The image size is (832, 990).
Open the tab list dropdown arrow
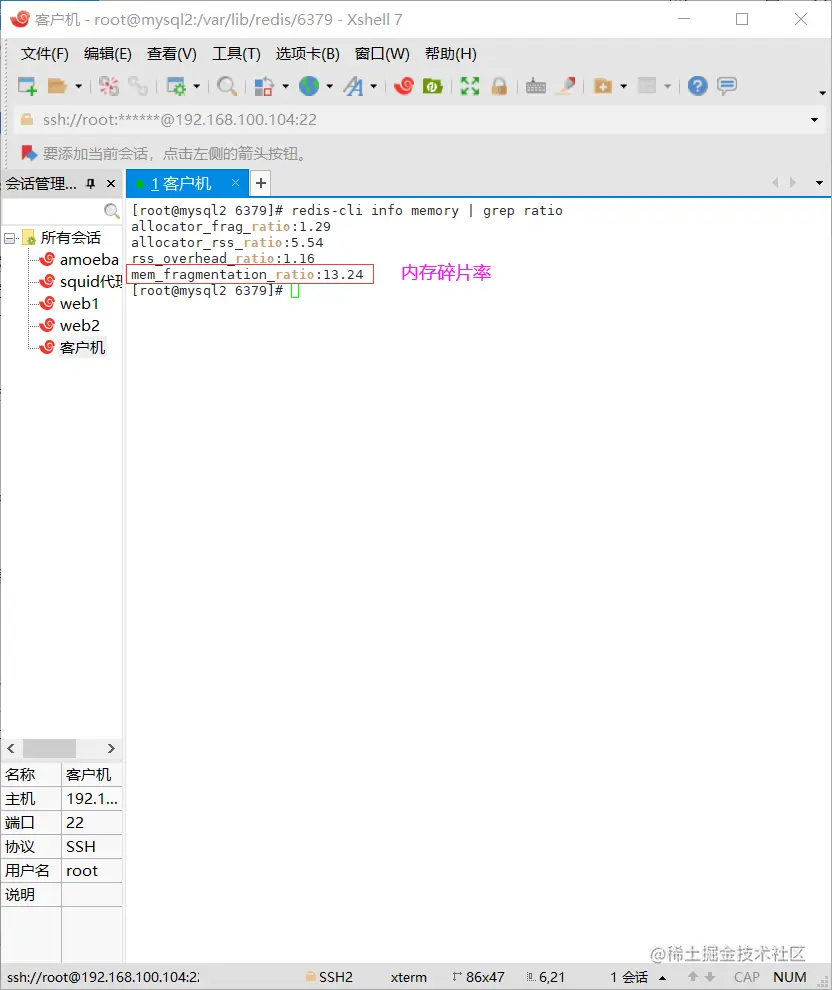click(x=819, y=183)
